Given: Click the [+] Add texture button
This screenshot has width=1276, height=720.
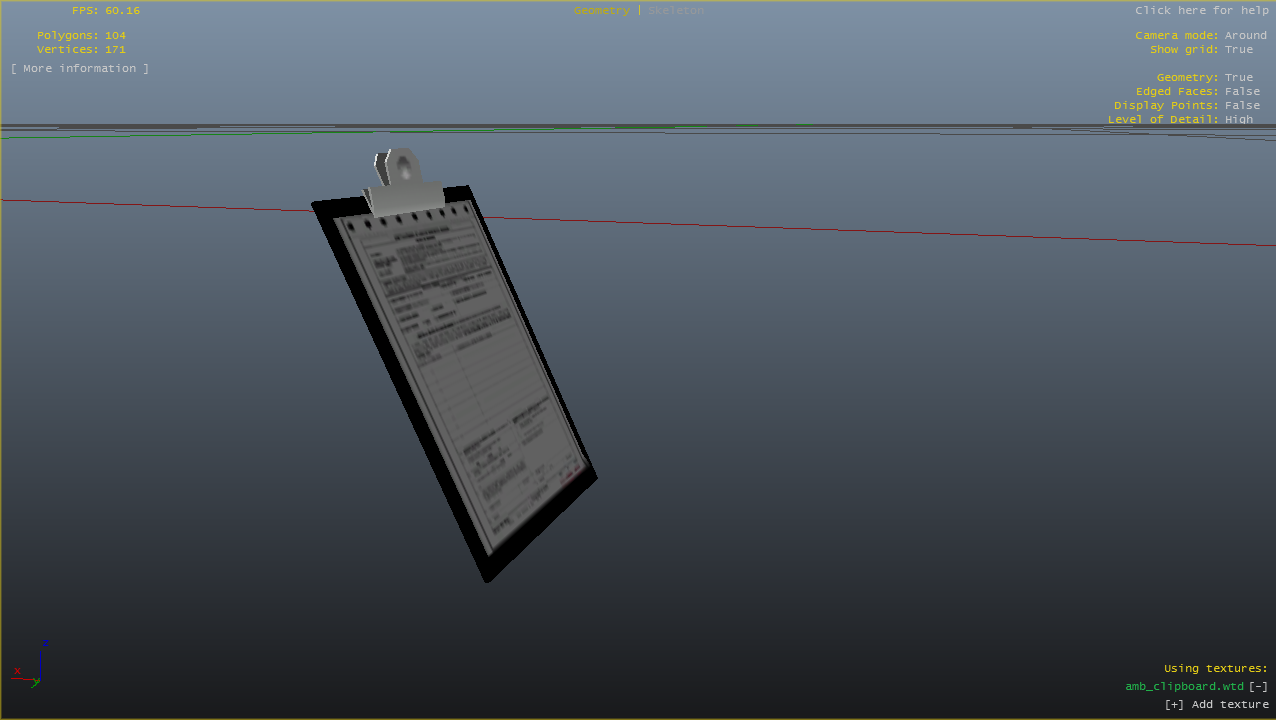Looking at the screenshot, I should point(1216,705).
